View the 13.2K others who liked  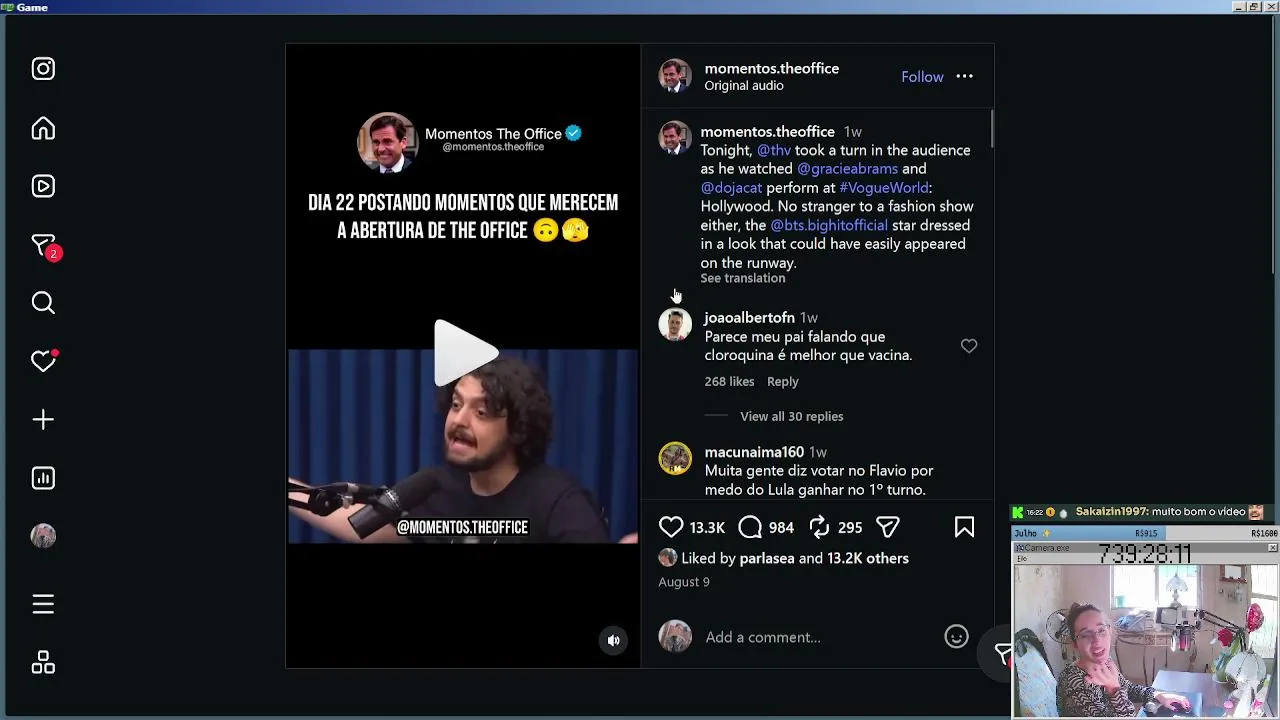pyautogui.click(x=868, y=559)
